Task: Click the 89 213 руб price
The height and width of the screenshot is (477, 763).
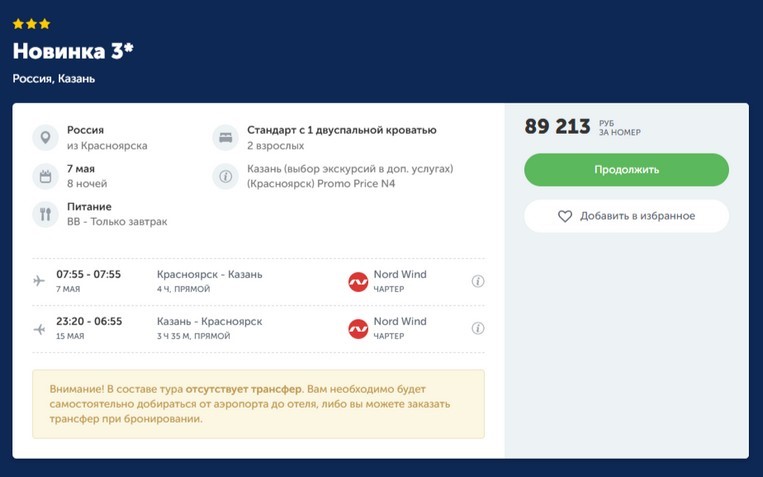Action: (582, 127)
